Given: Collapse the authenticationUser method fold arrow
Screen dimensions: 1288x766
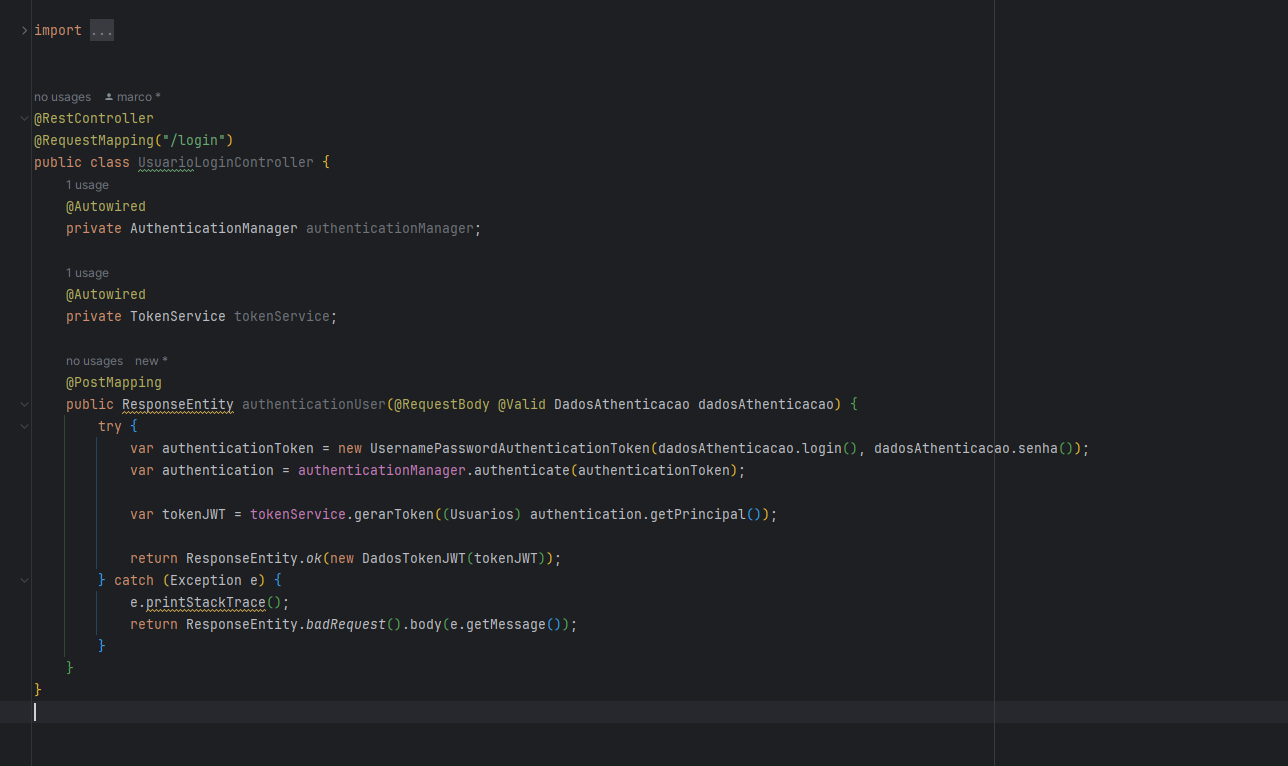Looking at the screenshot, I should point(24,405).
